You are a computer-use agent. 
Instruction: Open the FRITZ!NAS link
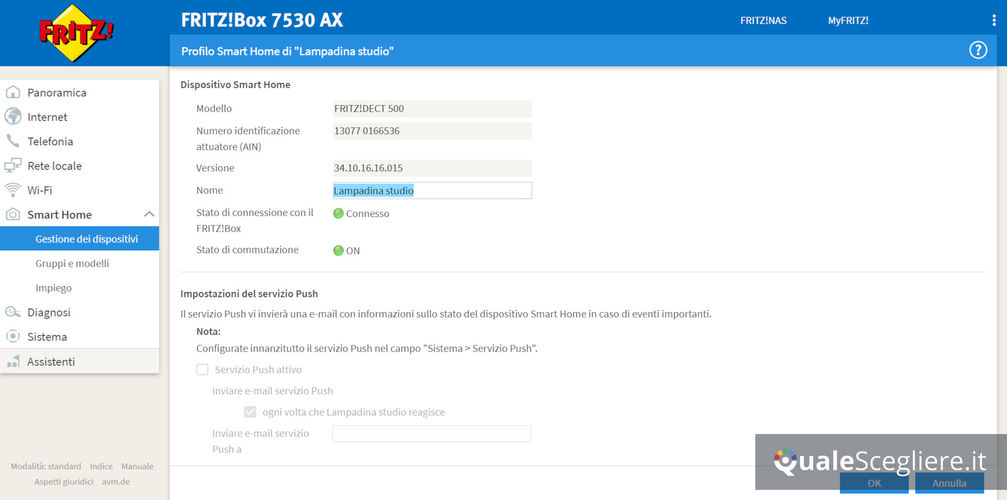pyautogui.click(x=763, y=20)
